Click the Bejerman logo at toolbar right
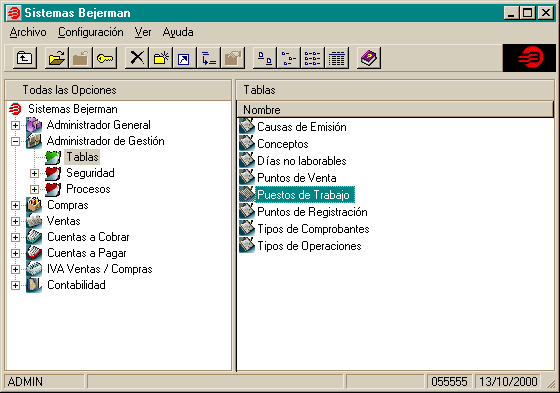This screenshot has width=560, height=393. pyautogui.click(x=529, y=58)
